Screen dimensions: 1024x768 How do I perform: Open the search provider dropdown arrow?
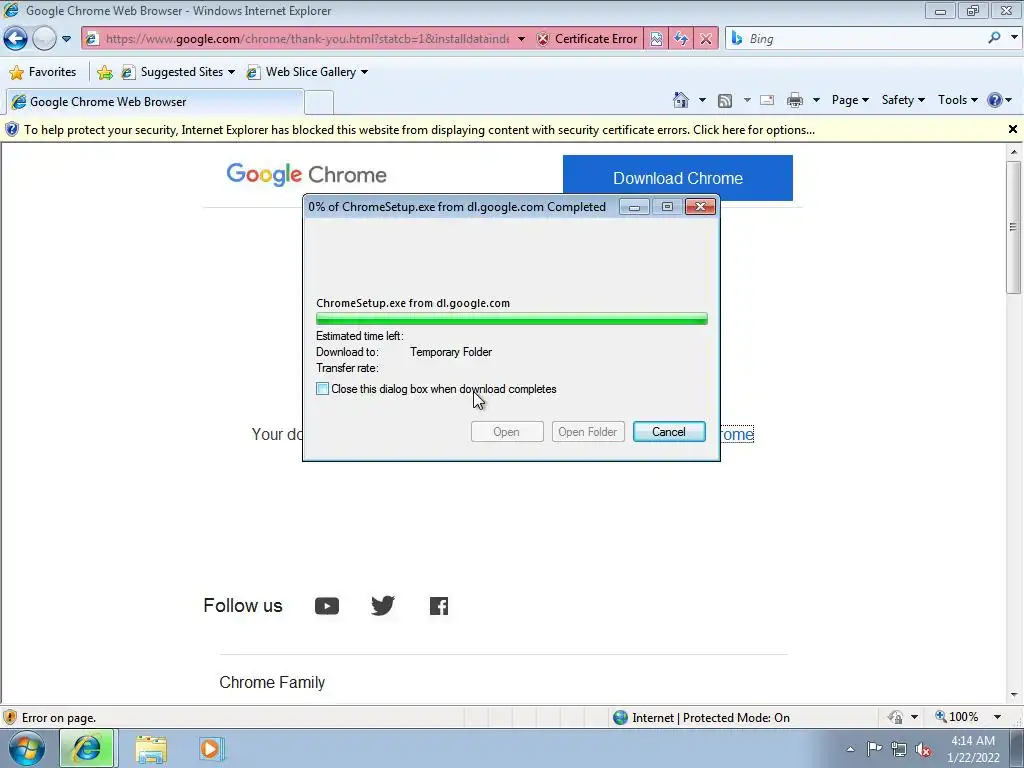1014,38
